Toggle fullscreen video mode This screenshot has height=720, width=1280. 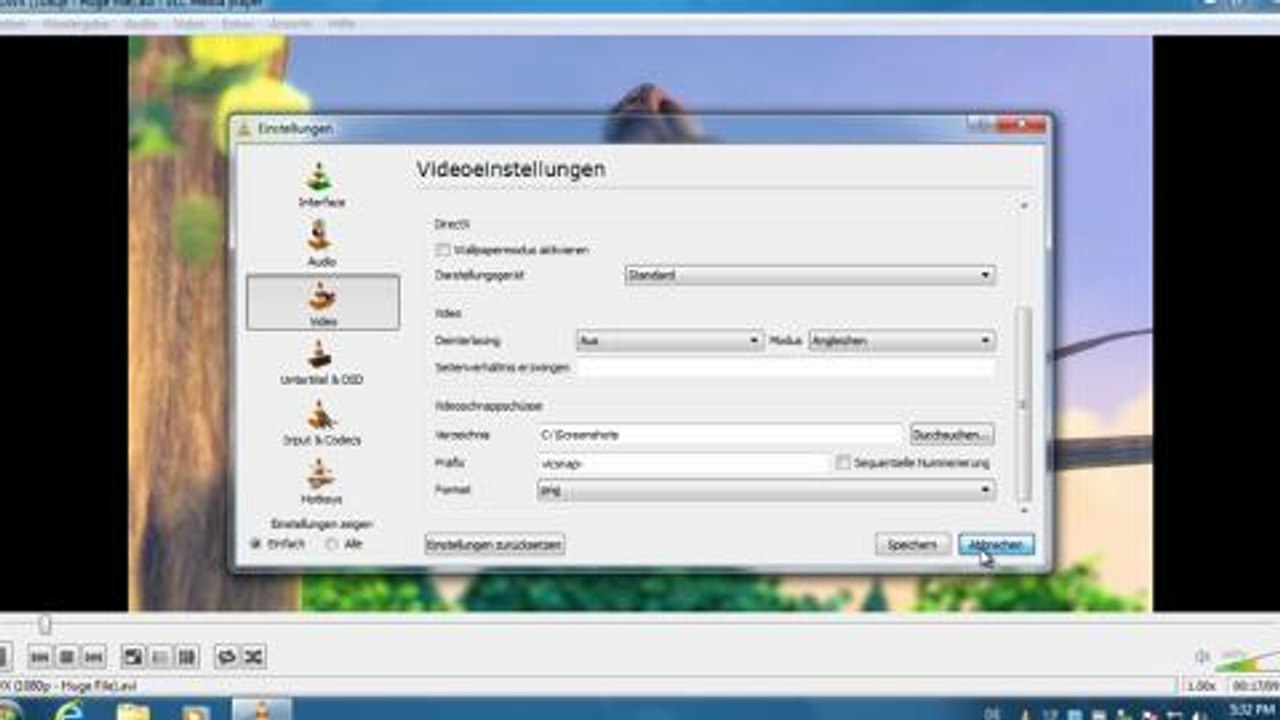(x=133, y=657)
